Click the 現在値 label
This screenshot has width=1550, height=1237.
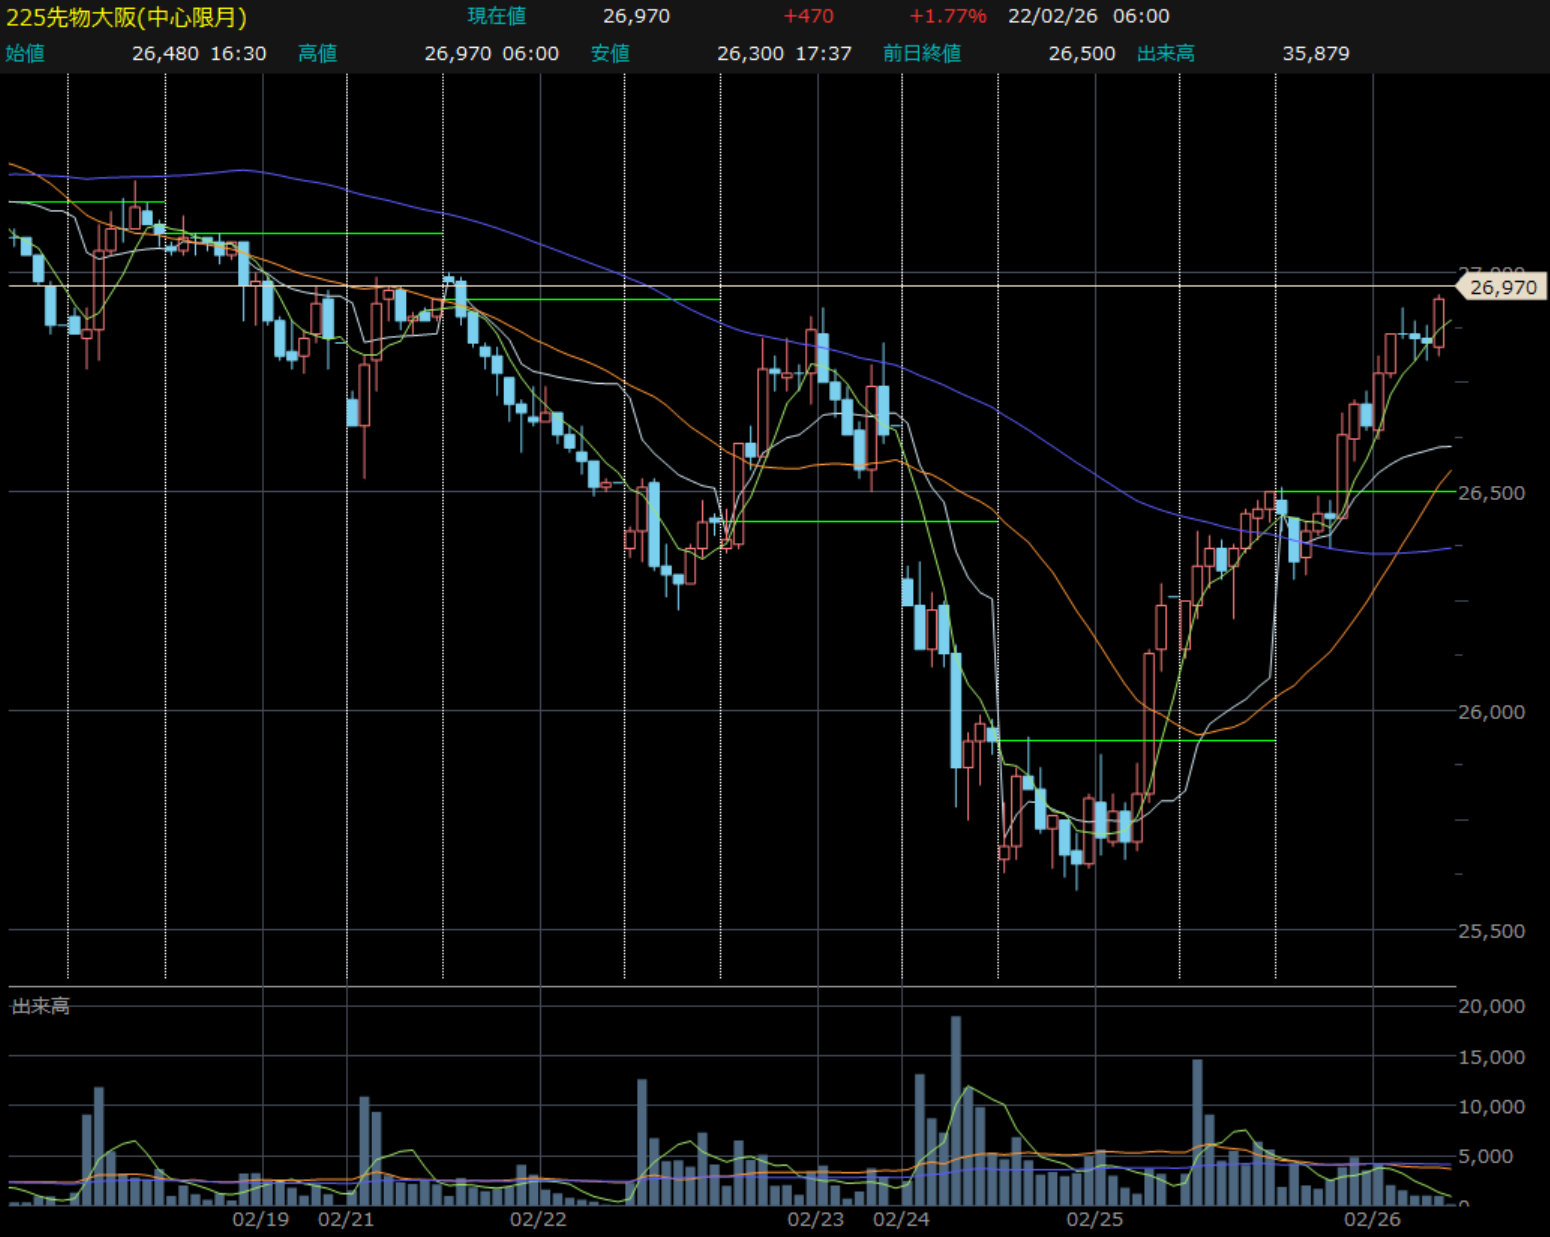(496, 16)
